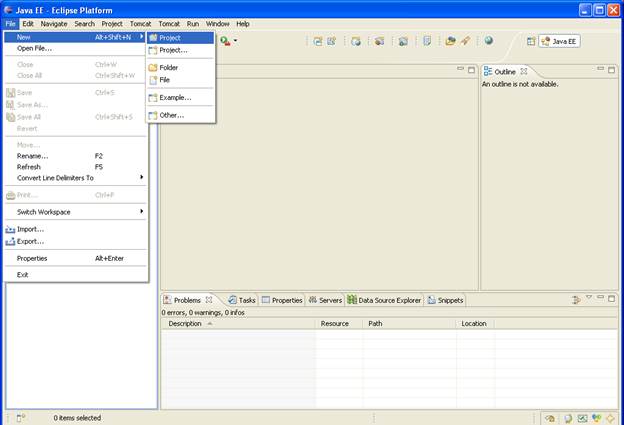
Task: Select the Java EE perspective button
Action: click(560, 41)
